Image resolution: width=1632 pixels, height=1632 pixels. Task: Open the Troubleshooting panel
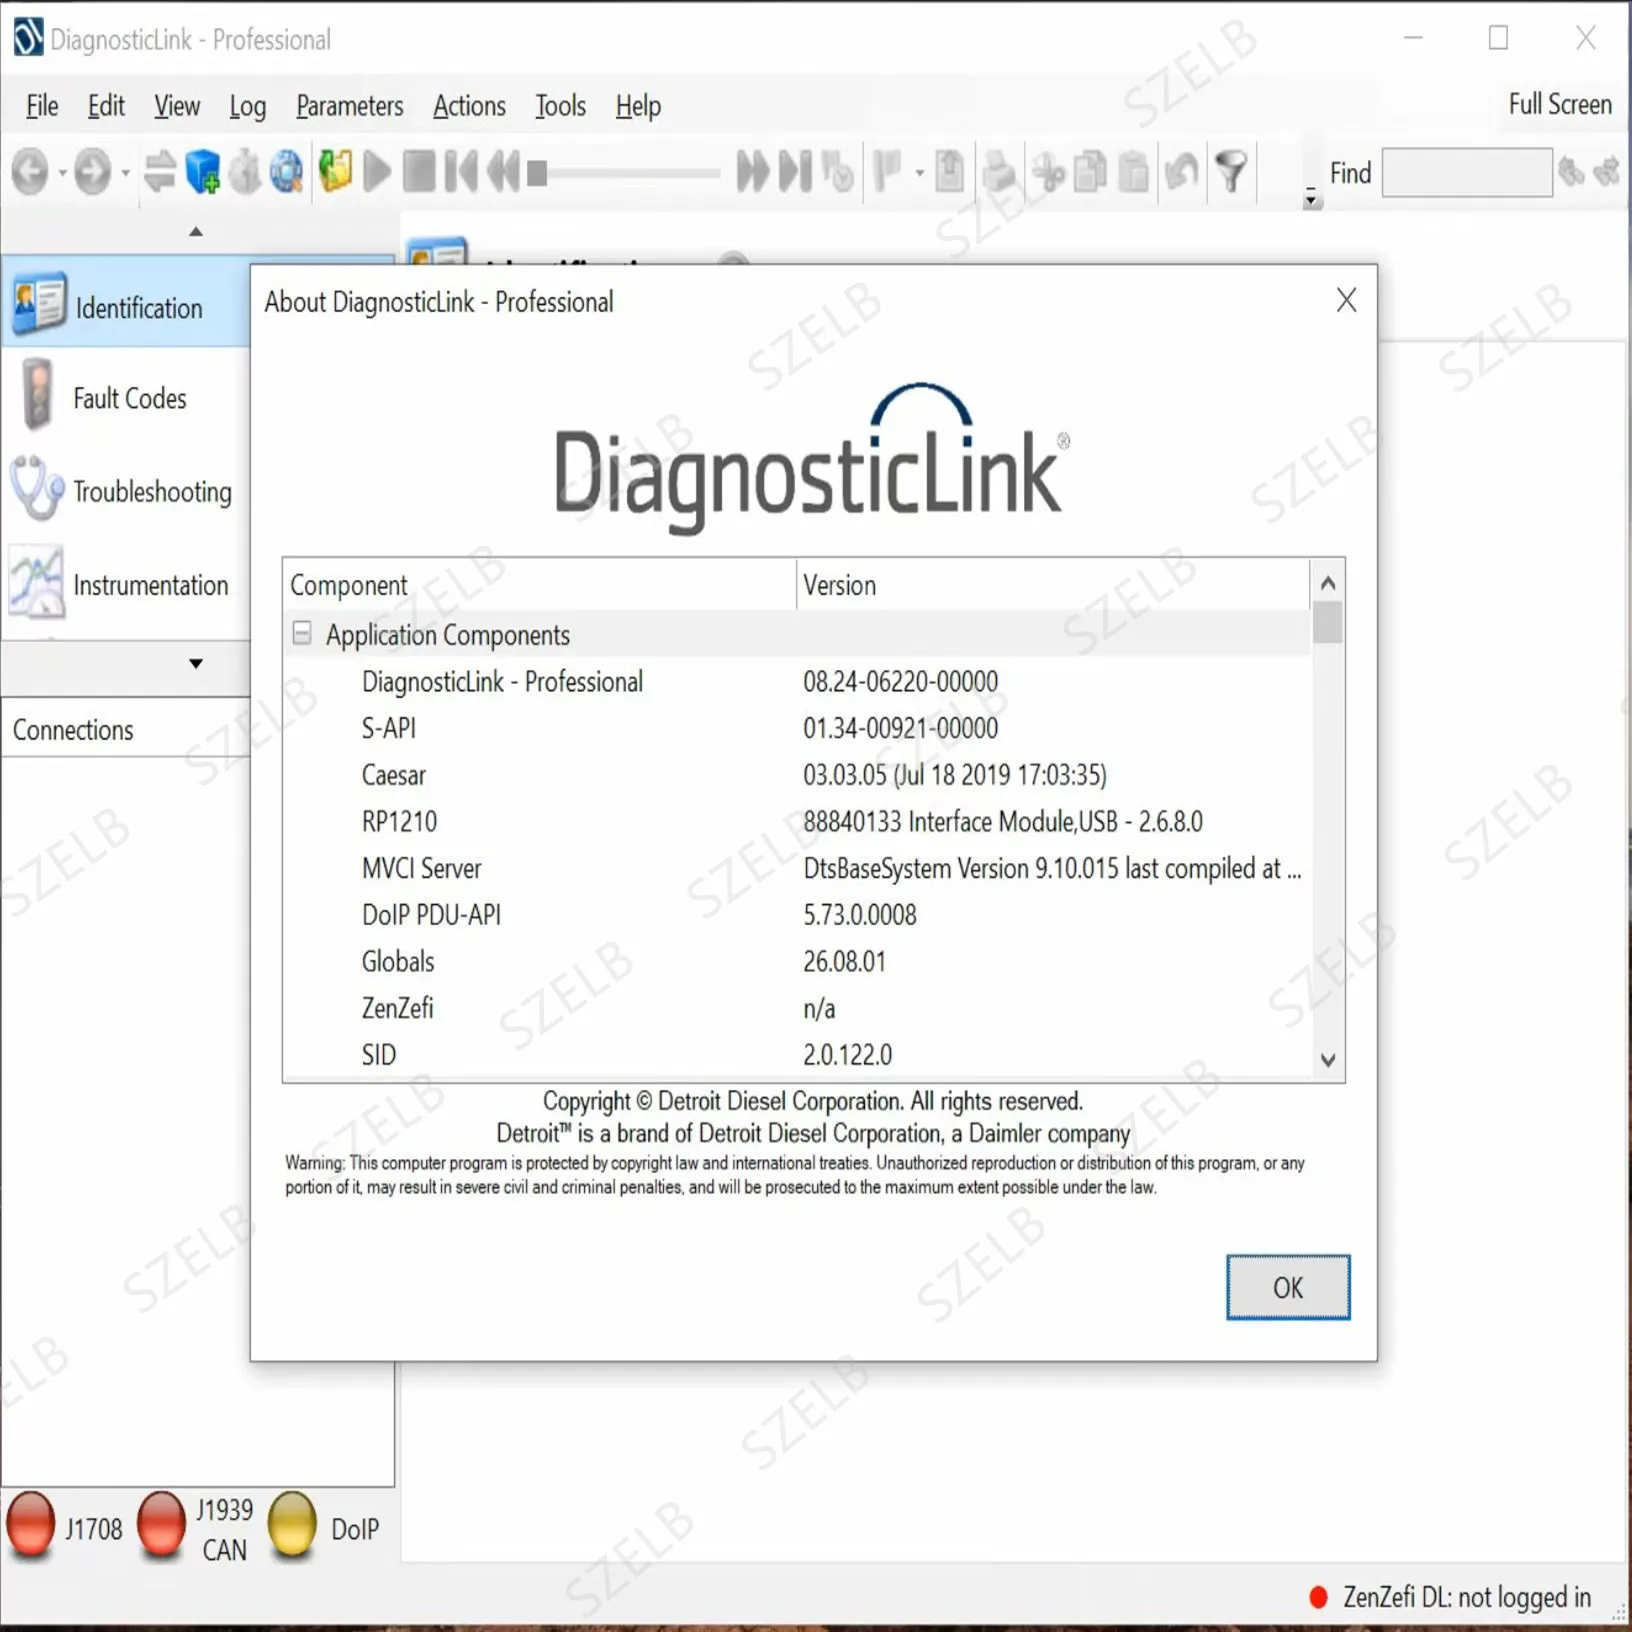pos(126,490)
